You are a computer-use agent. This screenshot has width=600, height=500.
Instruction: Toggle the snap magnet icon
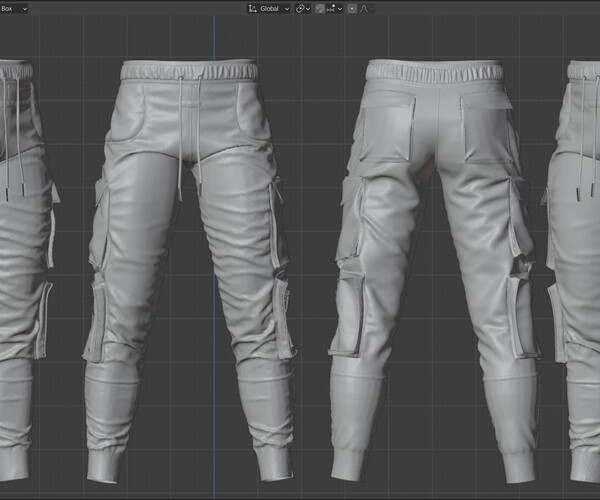click(x=320, y=8)
